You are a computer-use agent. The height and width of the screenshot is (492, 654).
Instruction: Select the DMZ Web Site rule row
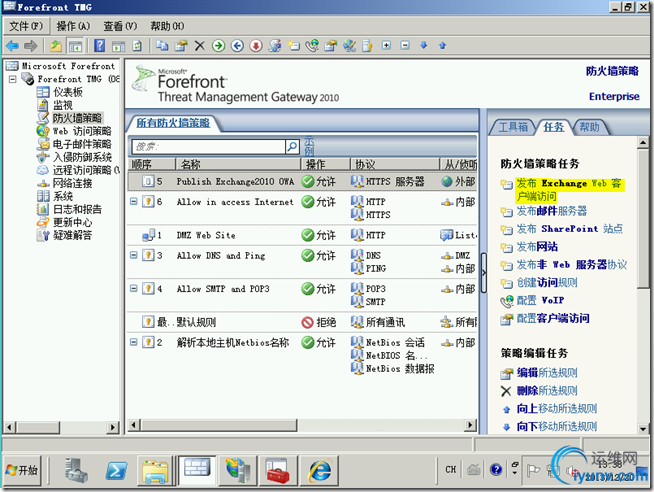pyautogui.click(x=302, y=235)
